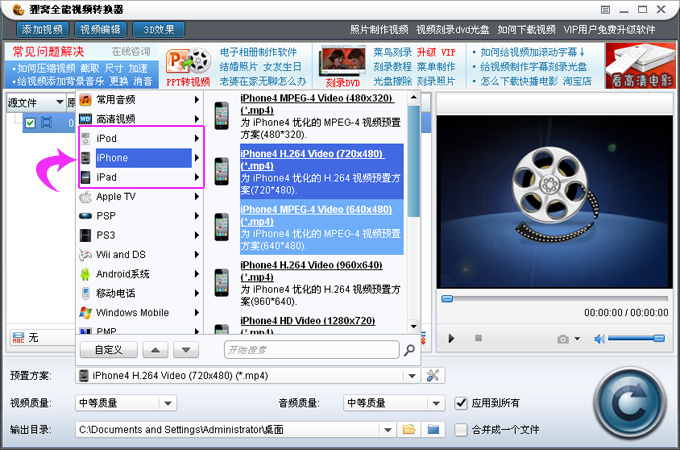Click the 自定义 button
Image resolution: width=680 pixels, height=450 pixels.
[x=109, y=350]
